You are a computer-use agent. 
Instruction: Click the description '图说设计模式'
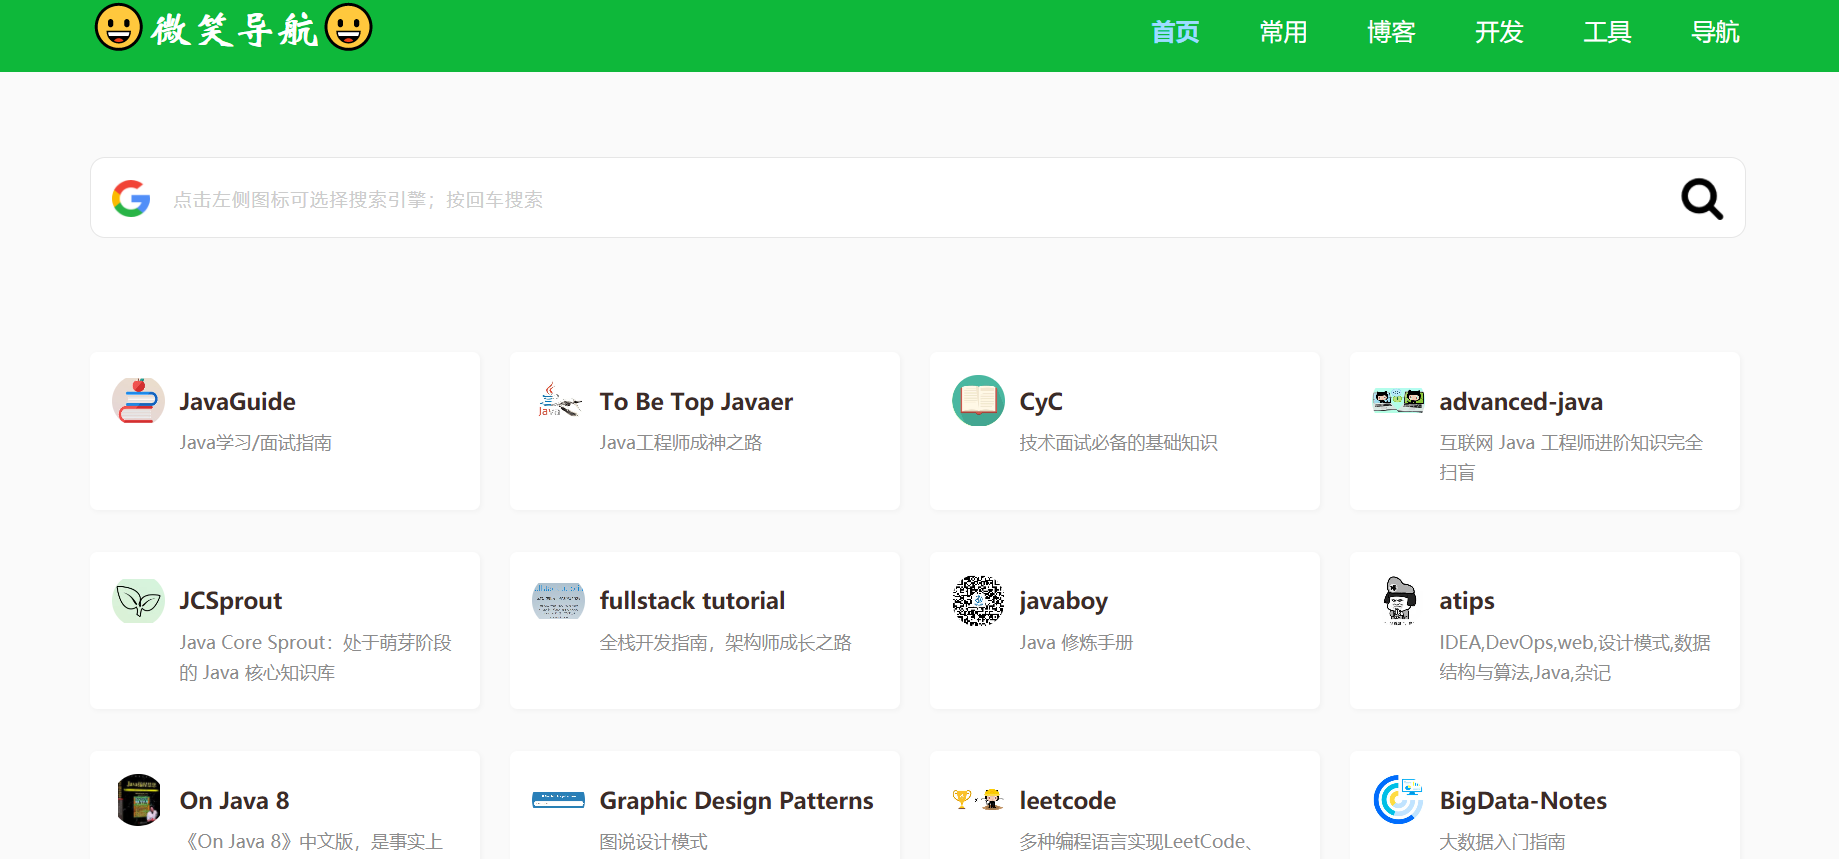click(x=654, y=841)
